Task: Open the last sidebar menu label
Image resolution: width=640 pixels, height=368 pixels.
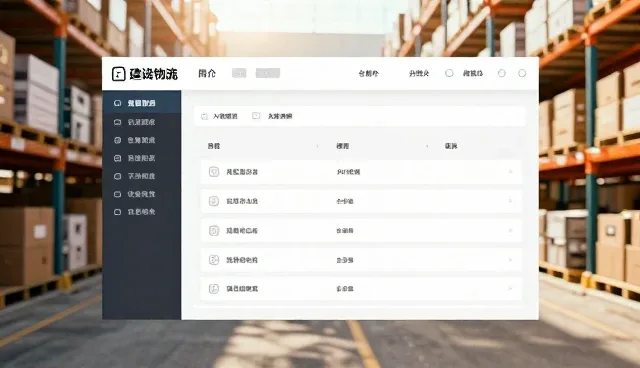Action: point(141,212)
